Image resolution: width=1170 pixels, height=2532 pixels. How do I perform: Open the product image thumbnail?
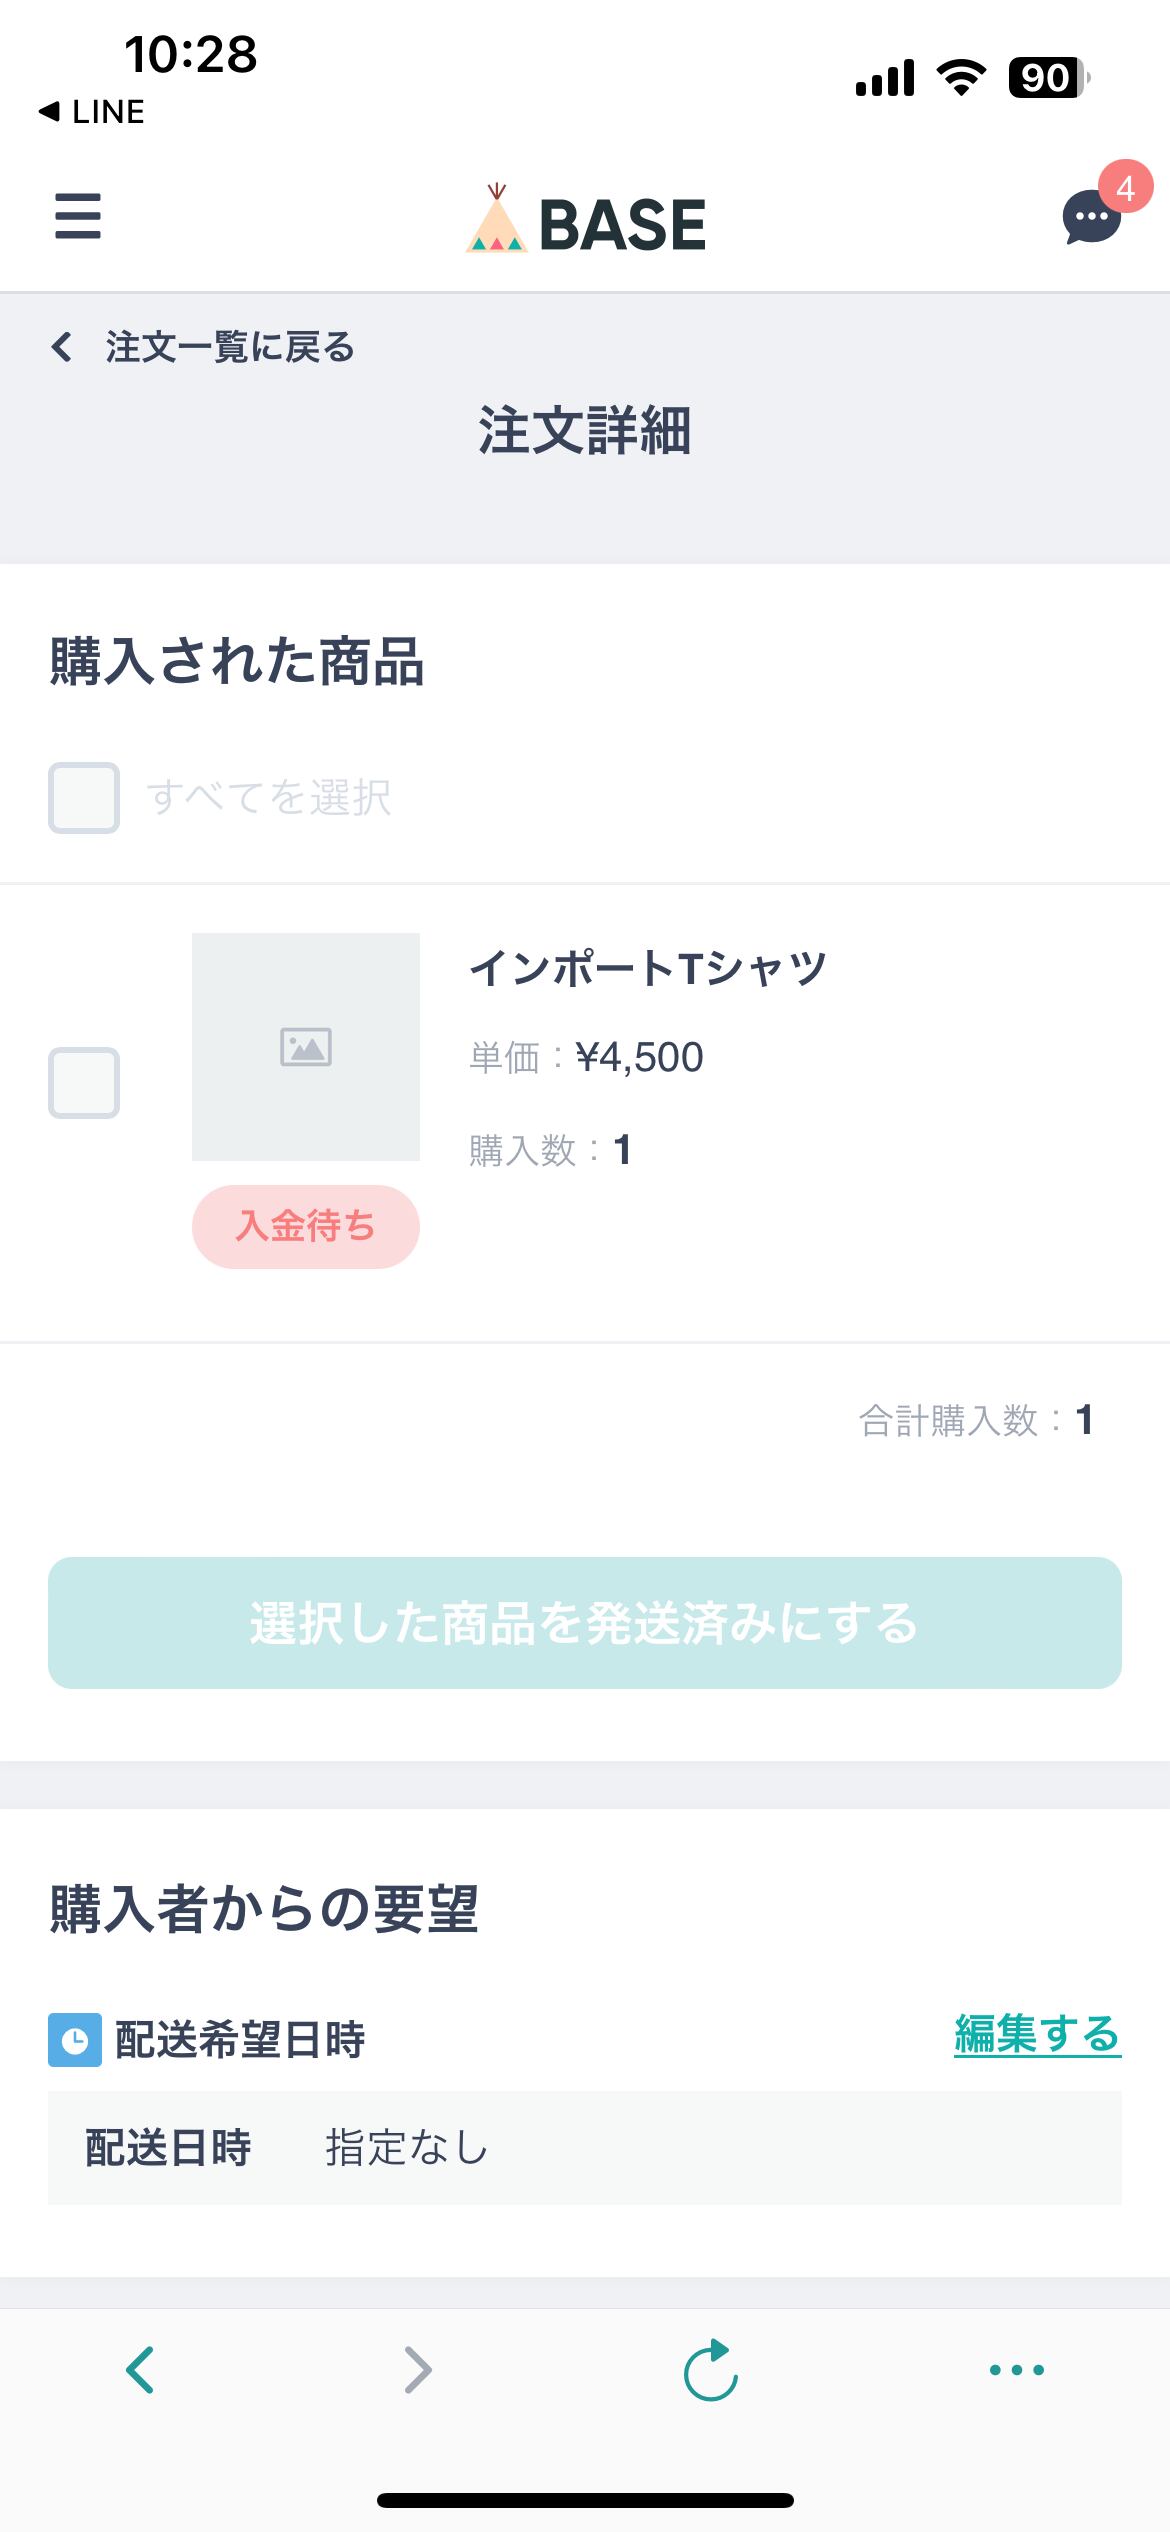pyautogui.click(x=306, y=1047)
